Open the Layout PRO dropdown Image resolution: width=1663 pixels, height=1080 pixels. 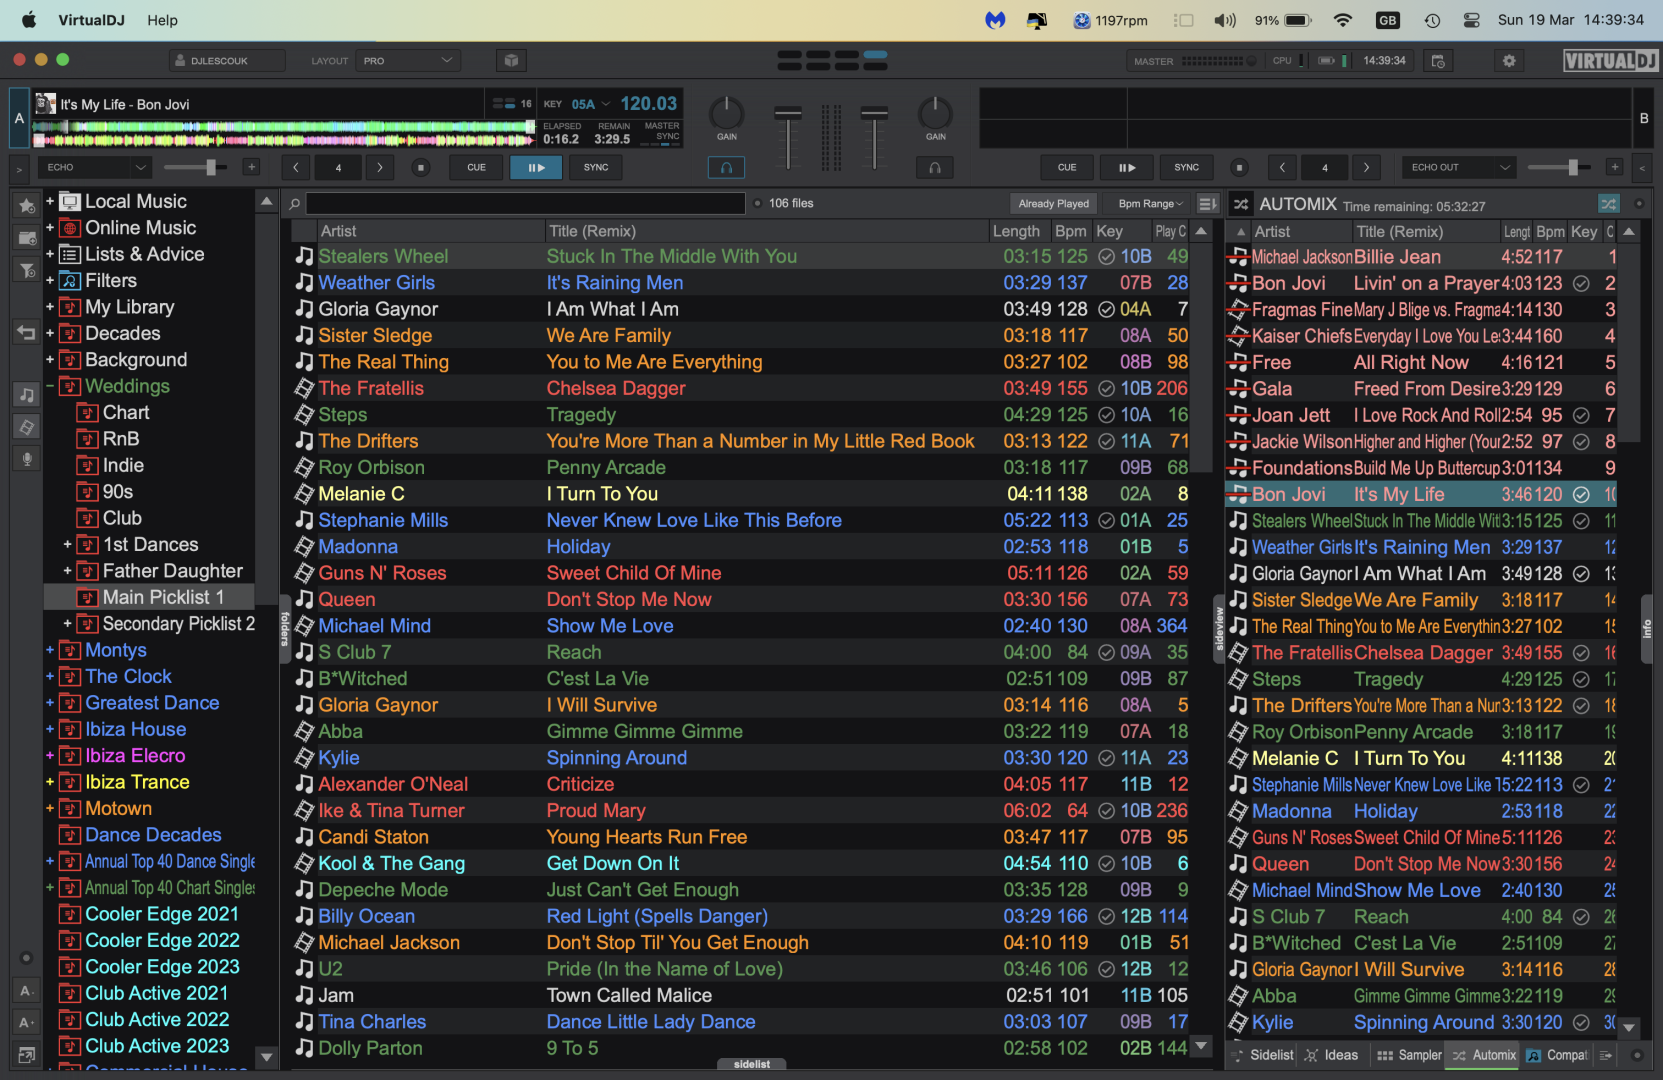pyautogui.click(x=408, y=61)
